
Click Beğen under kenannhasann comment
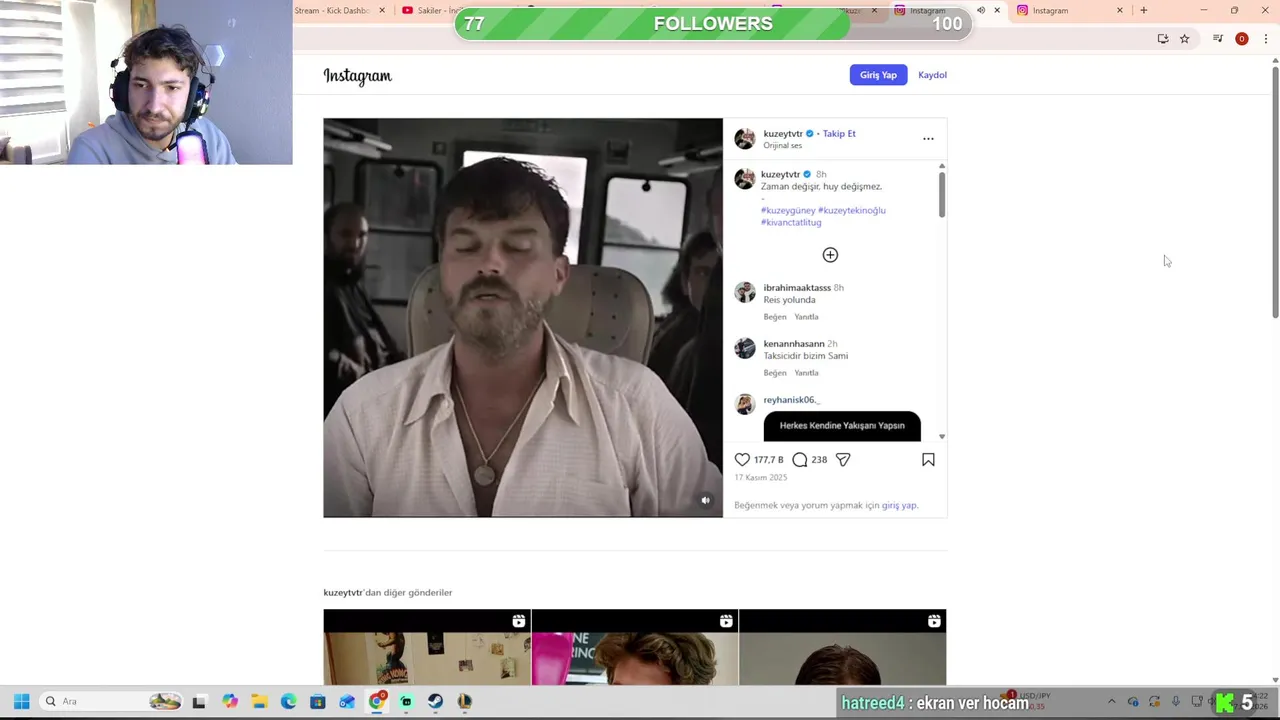775,373
